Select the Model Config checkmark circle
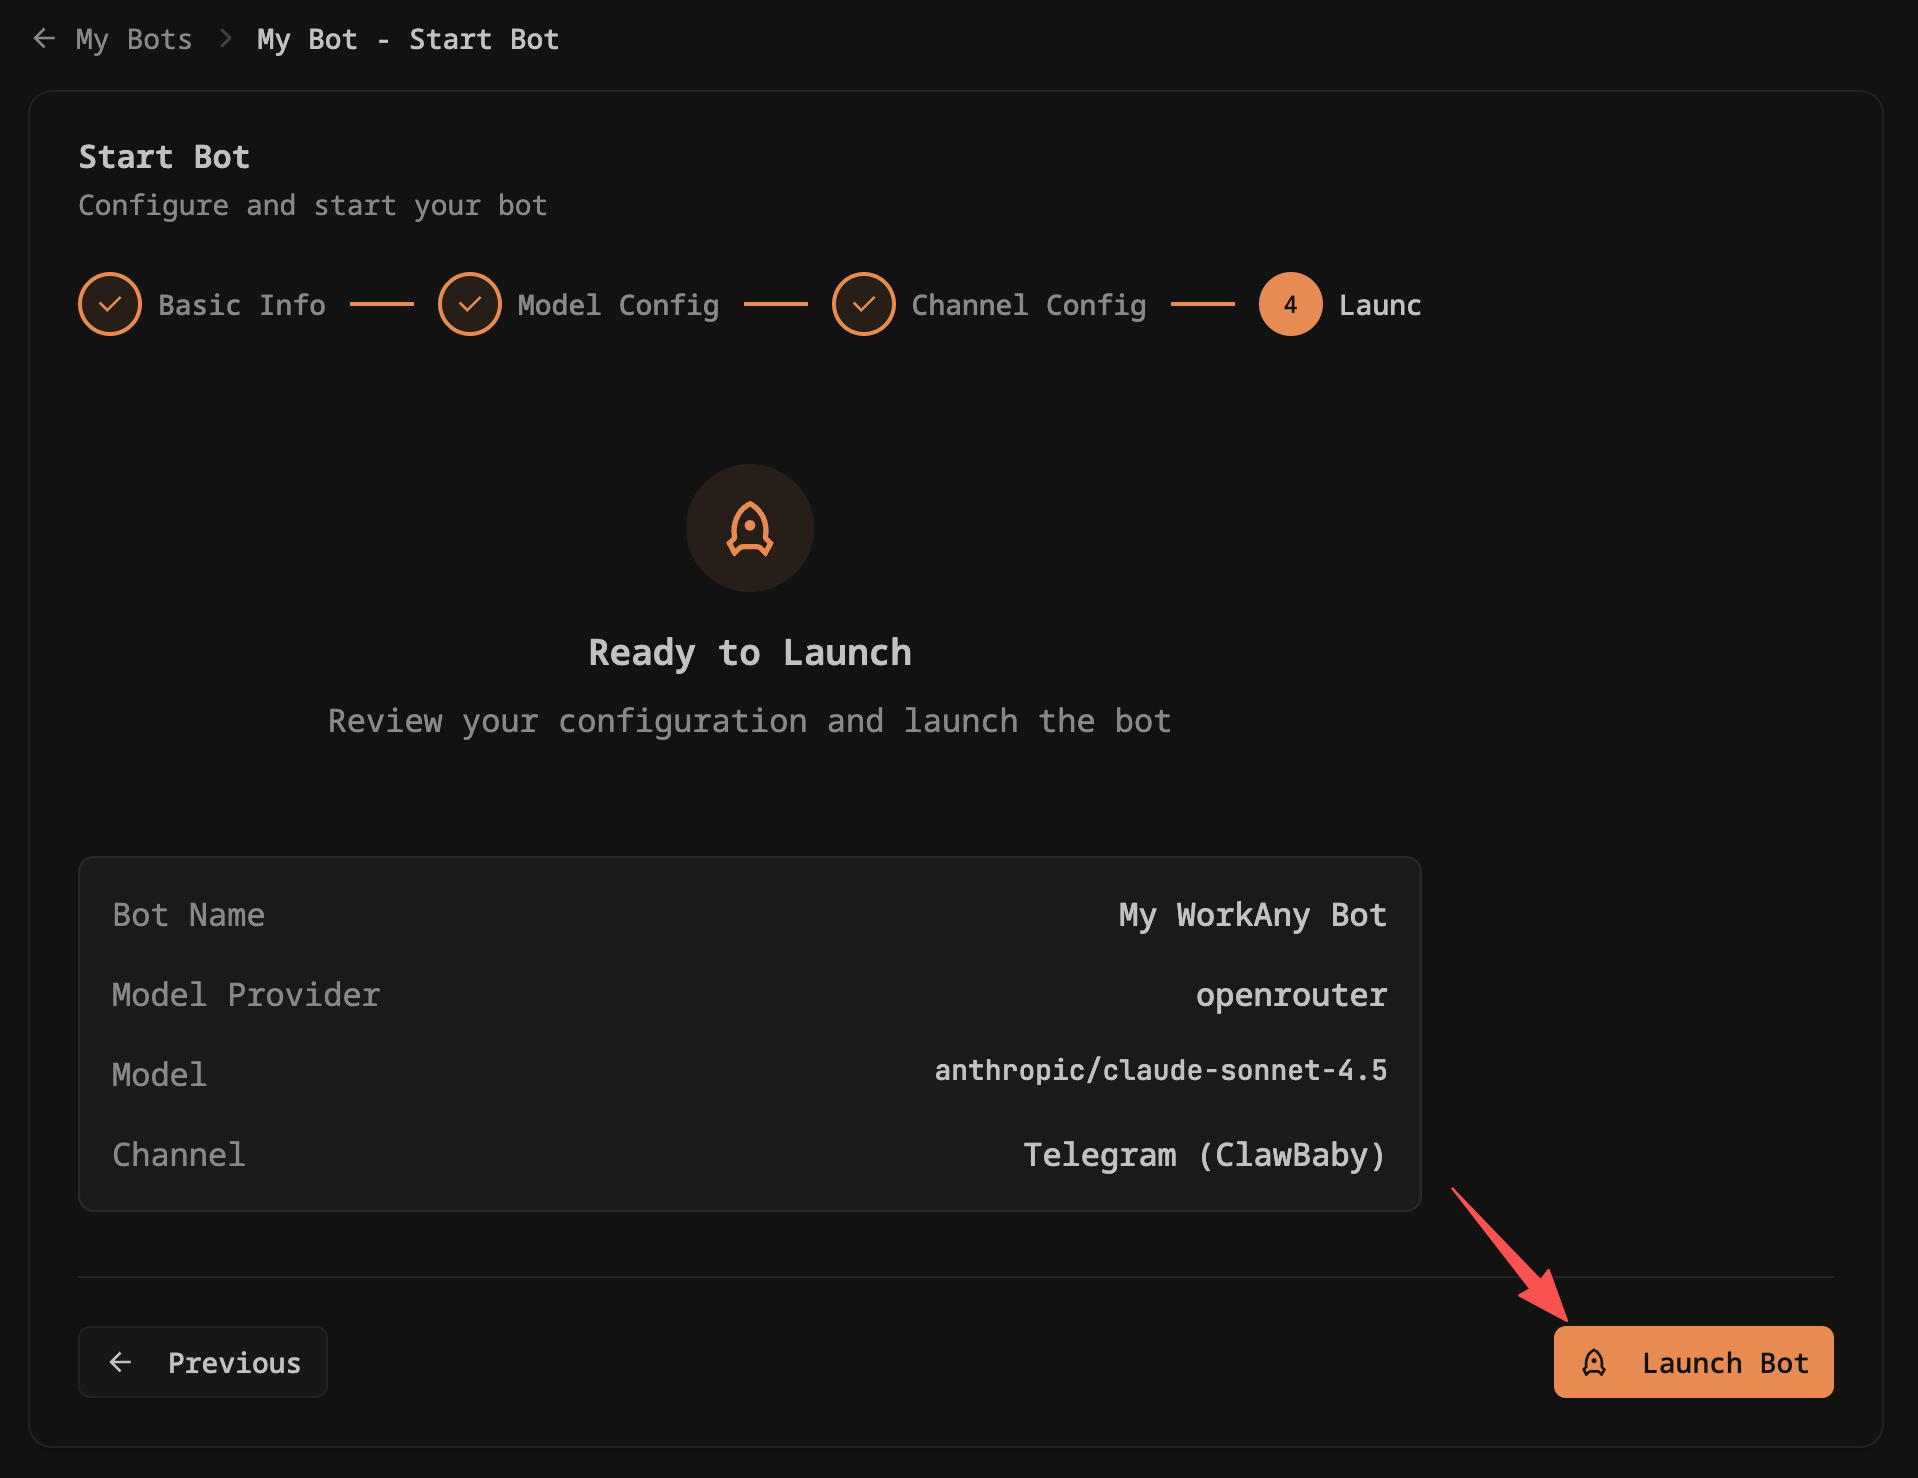This screenshot has width=1918, height=1478. click(469, 304)
